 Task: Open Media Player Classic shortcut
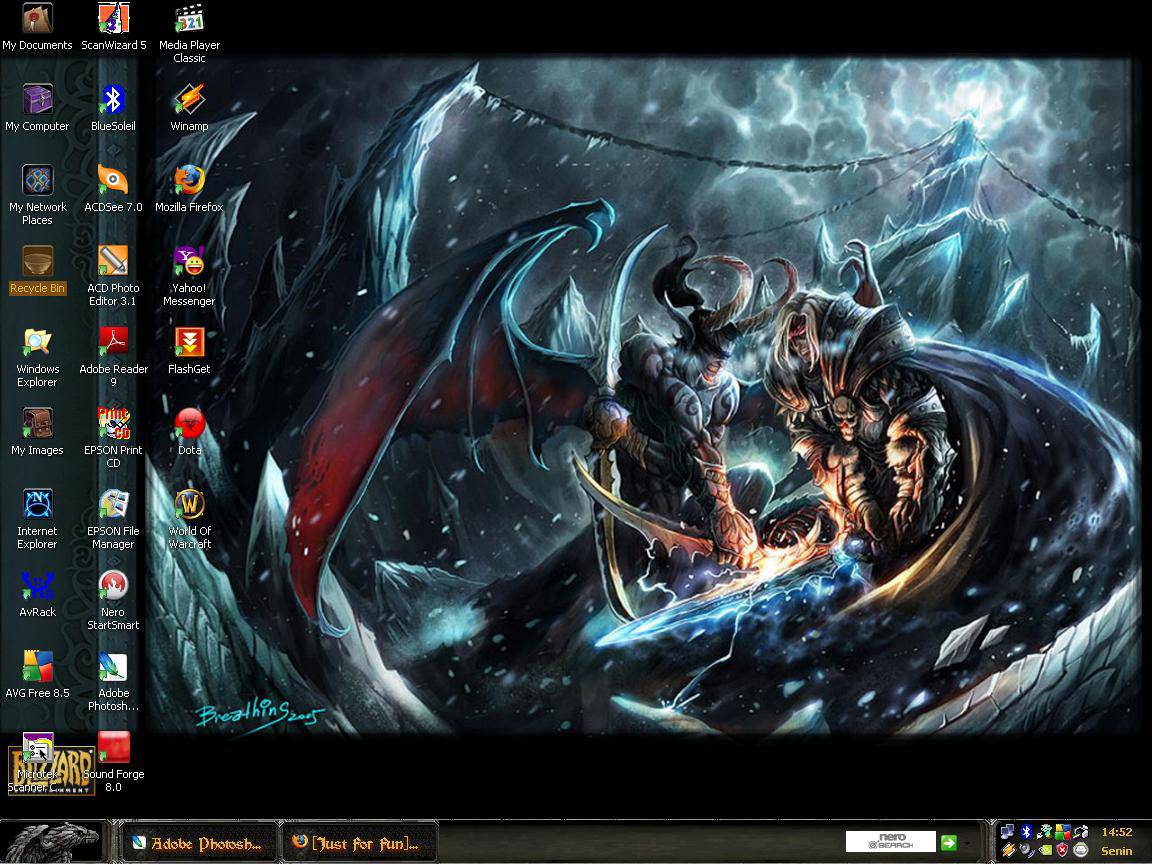coord(190,33)
